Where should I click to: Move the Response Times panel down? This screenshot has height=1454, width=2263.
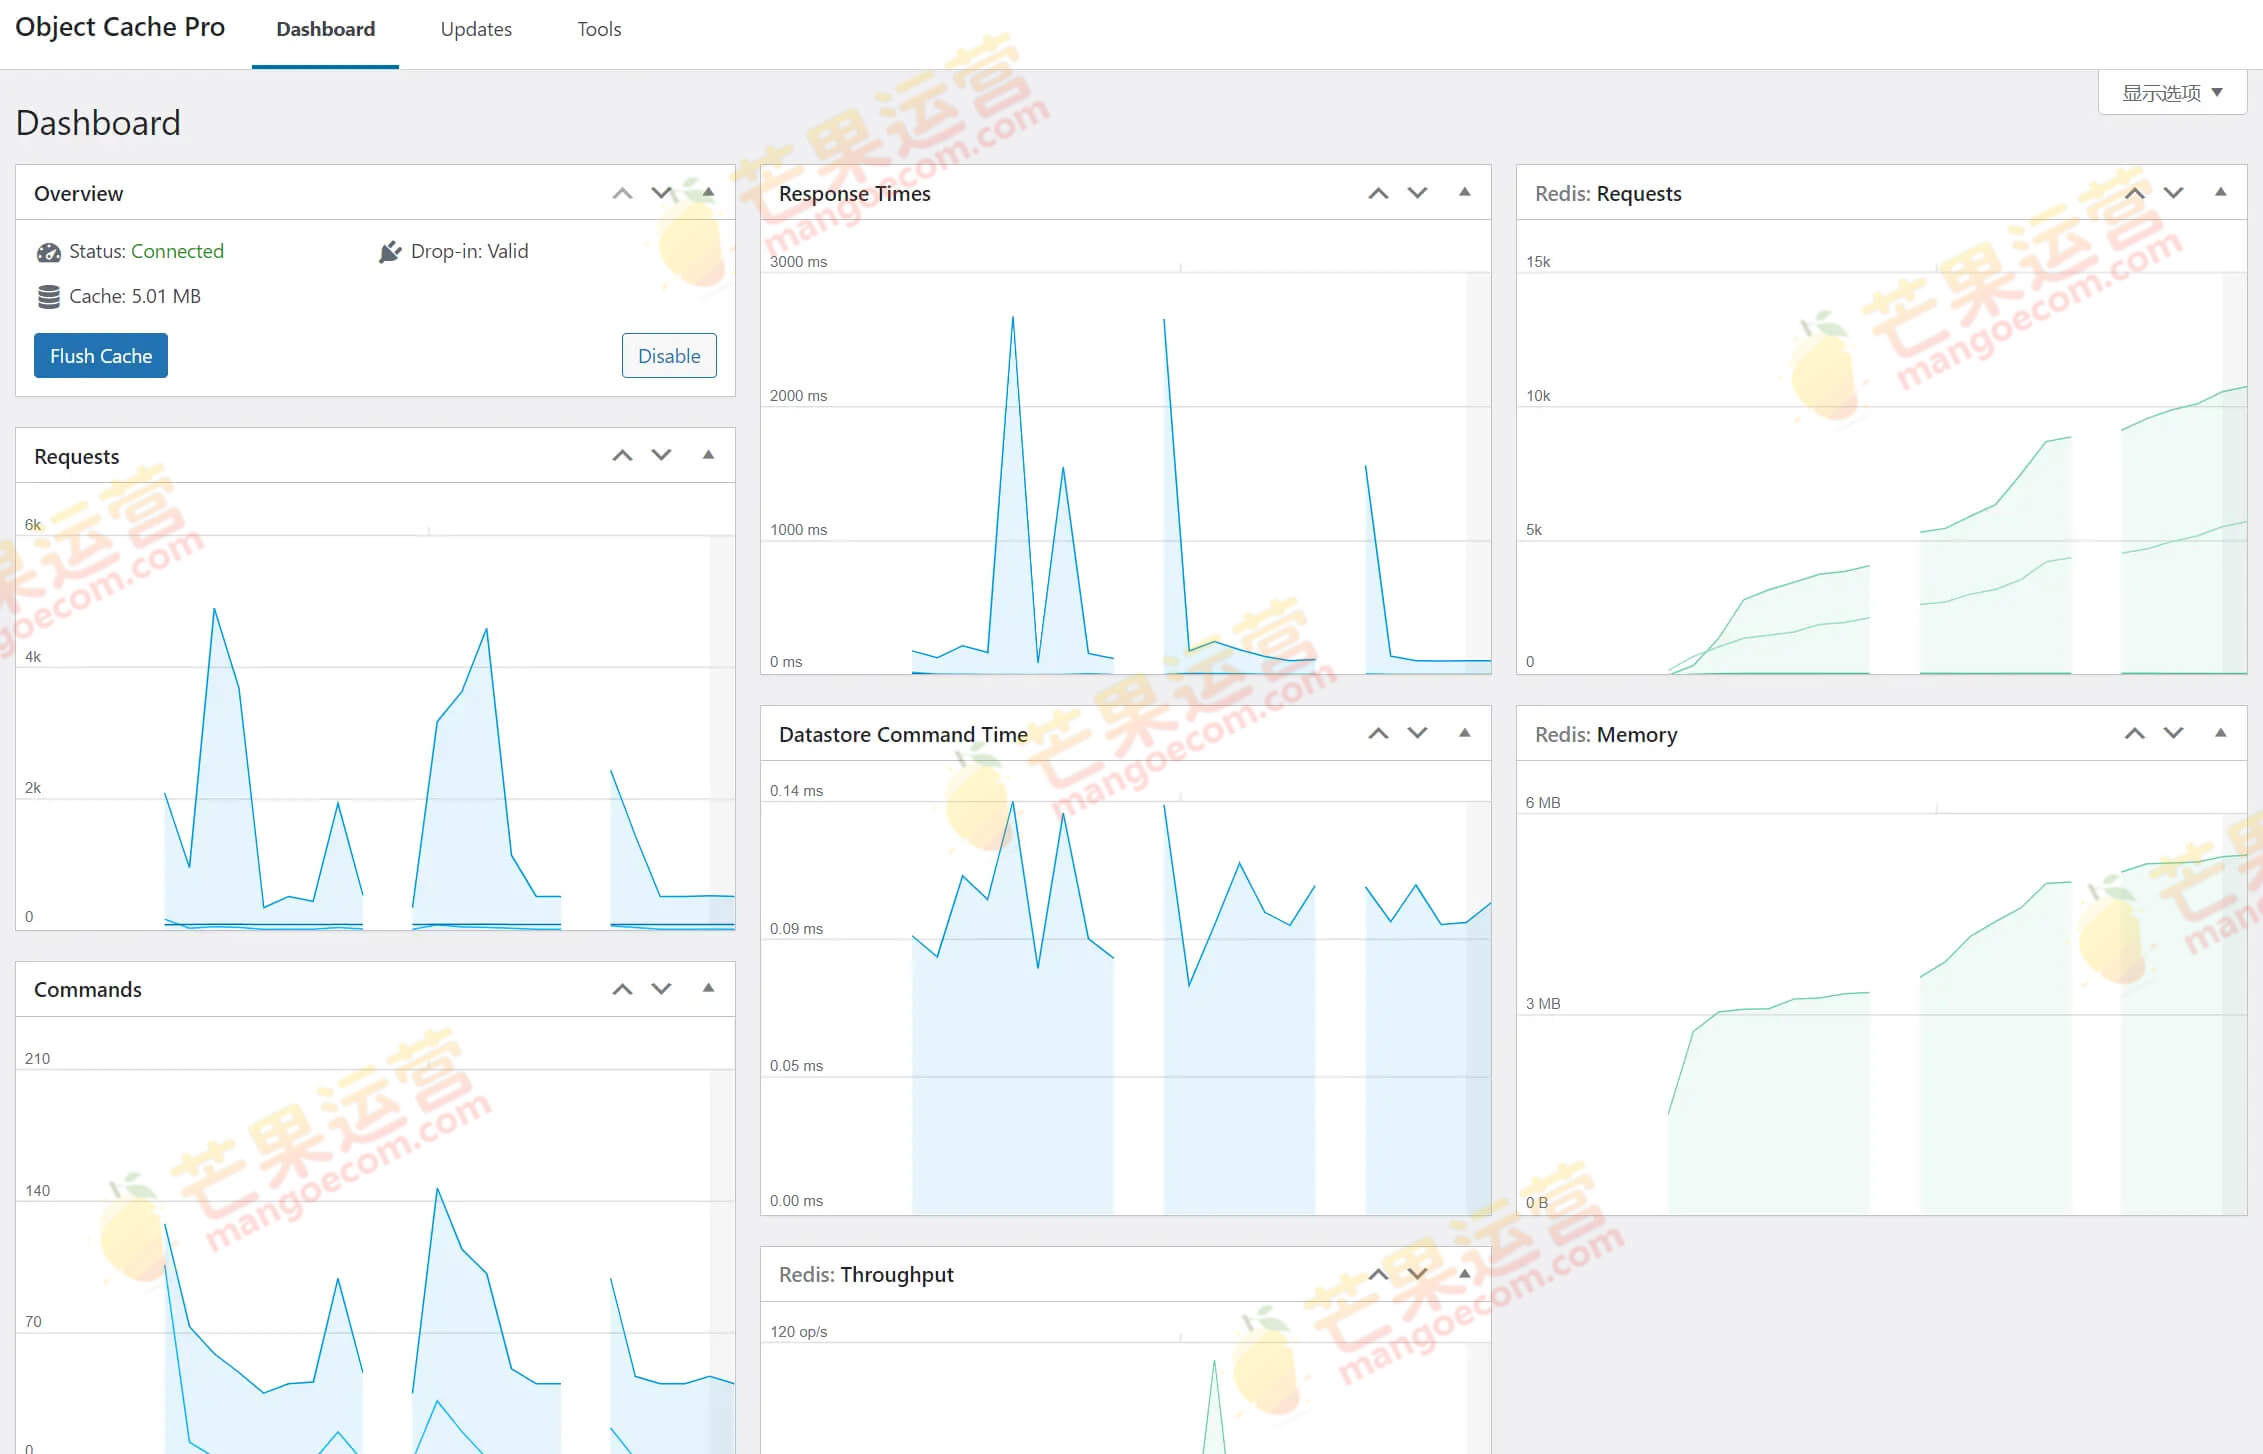coord(1417,193)
